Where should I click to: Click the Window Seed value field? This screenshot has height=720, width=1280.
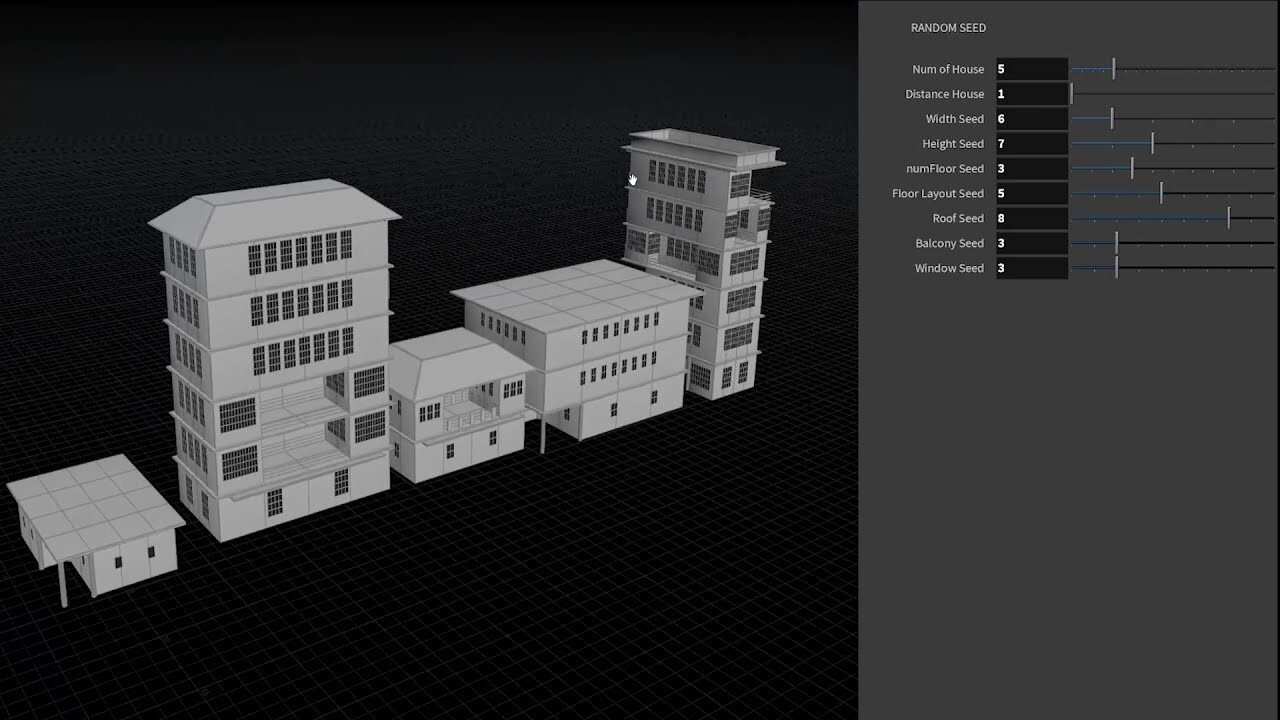click(x=1030, y=268)
